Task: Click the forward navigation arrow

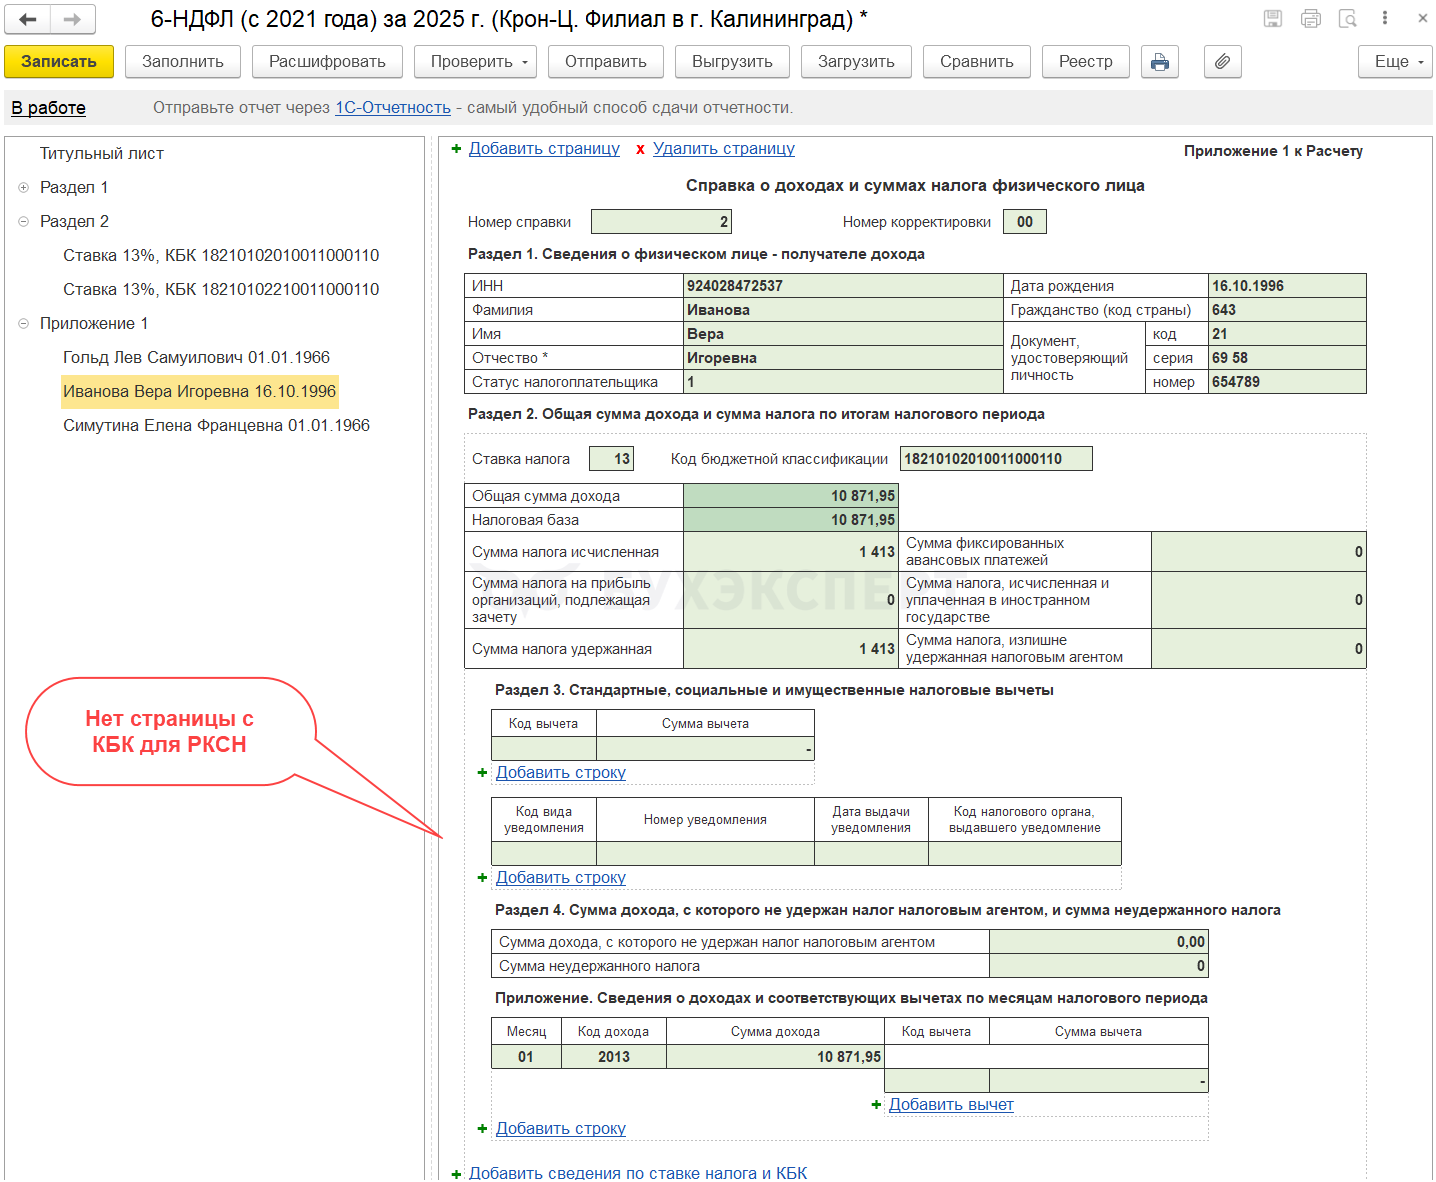Action: point(72,19)
